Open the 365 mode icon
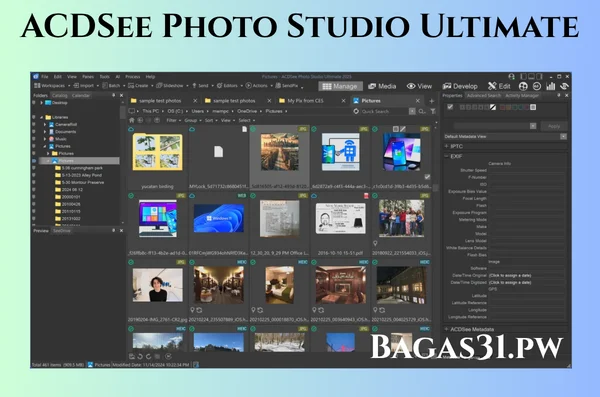The height and width of the screenshot is (397, 600). [x=536, y=86]
